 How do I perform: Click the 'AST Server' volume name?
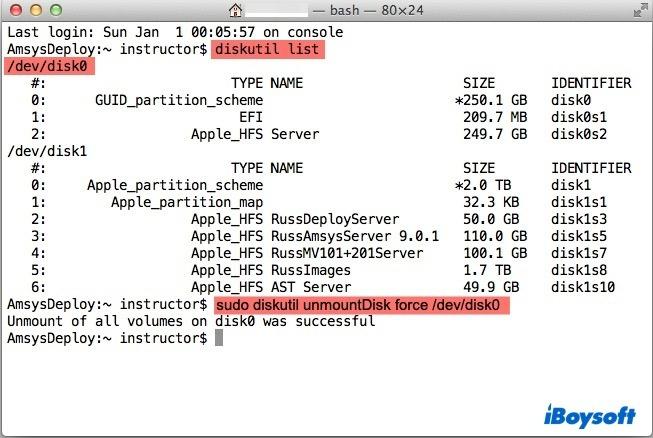pos(310,287)
